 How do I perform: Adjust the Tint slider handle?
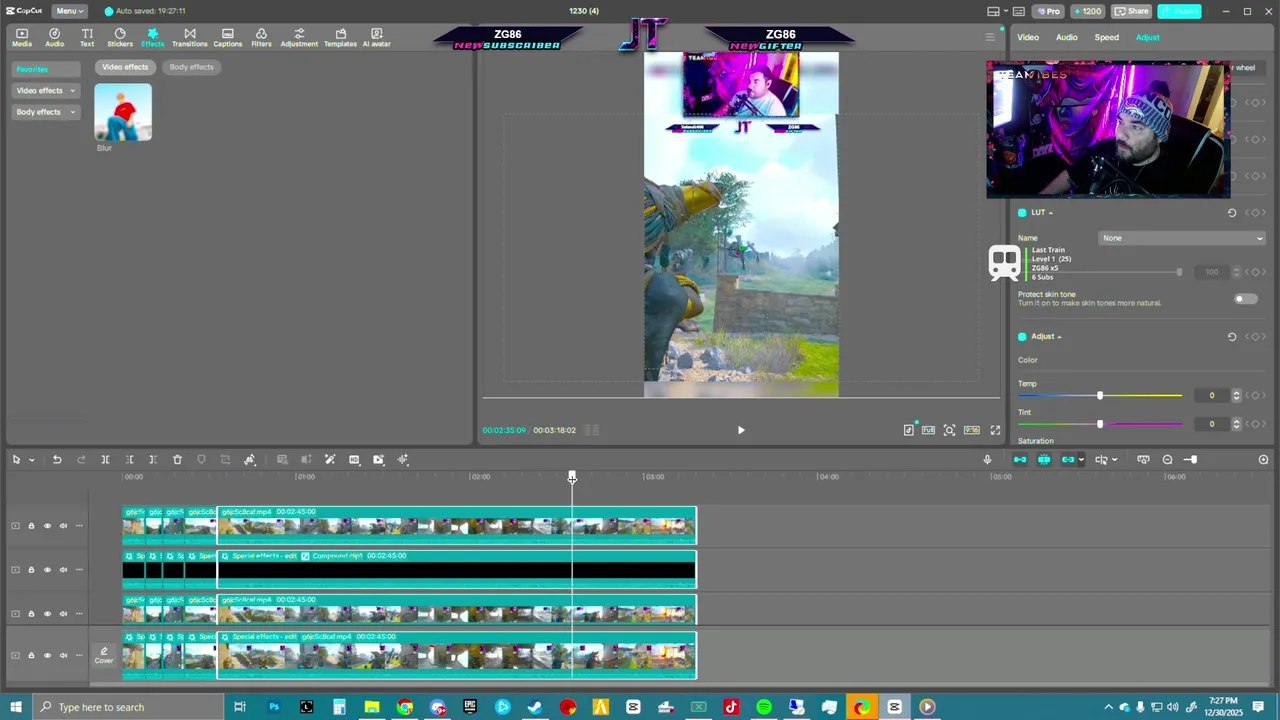coord(1100,424)
